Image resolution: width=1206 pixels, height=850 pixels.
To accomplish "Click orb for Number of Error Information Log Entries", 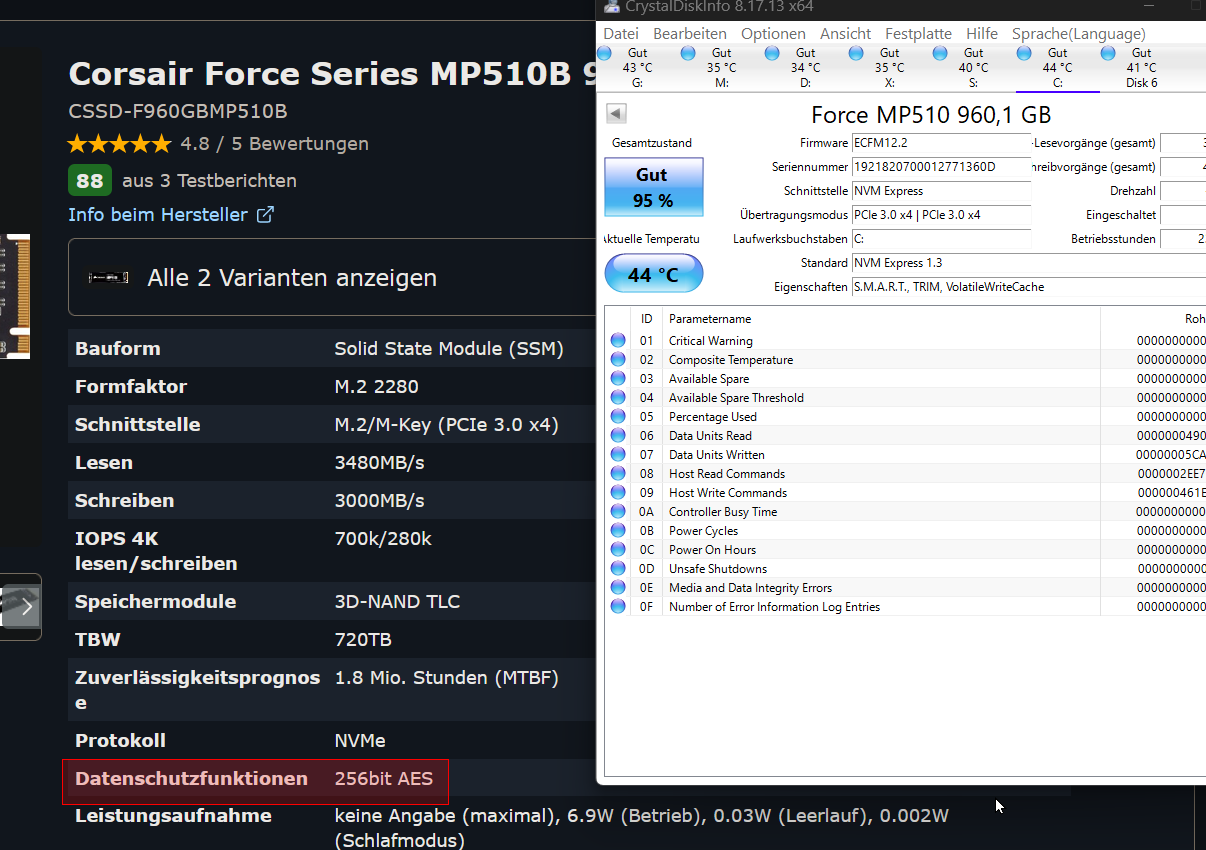I will (618, 607).
